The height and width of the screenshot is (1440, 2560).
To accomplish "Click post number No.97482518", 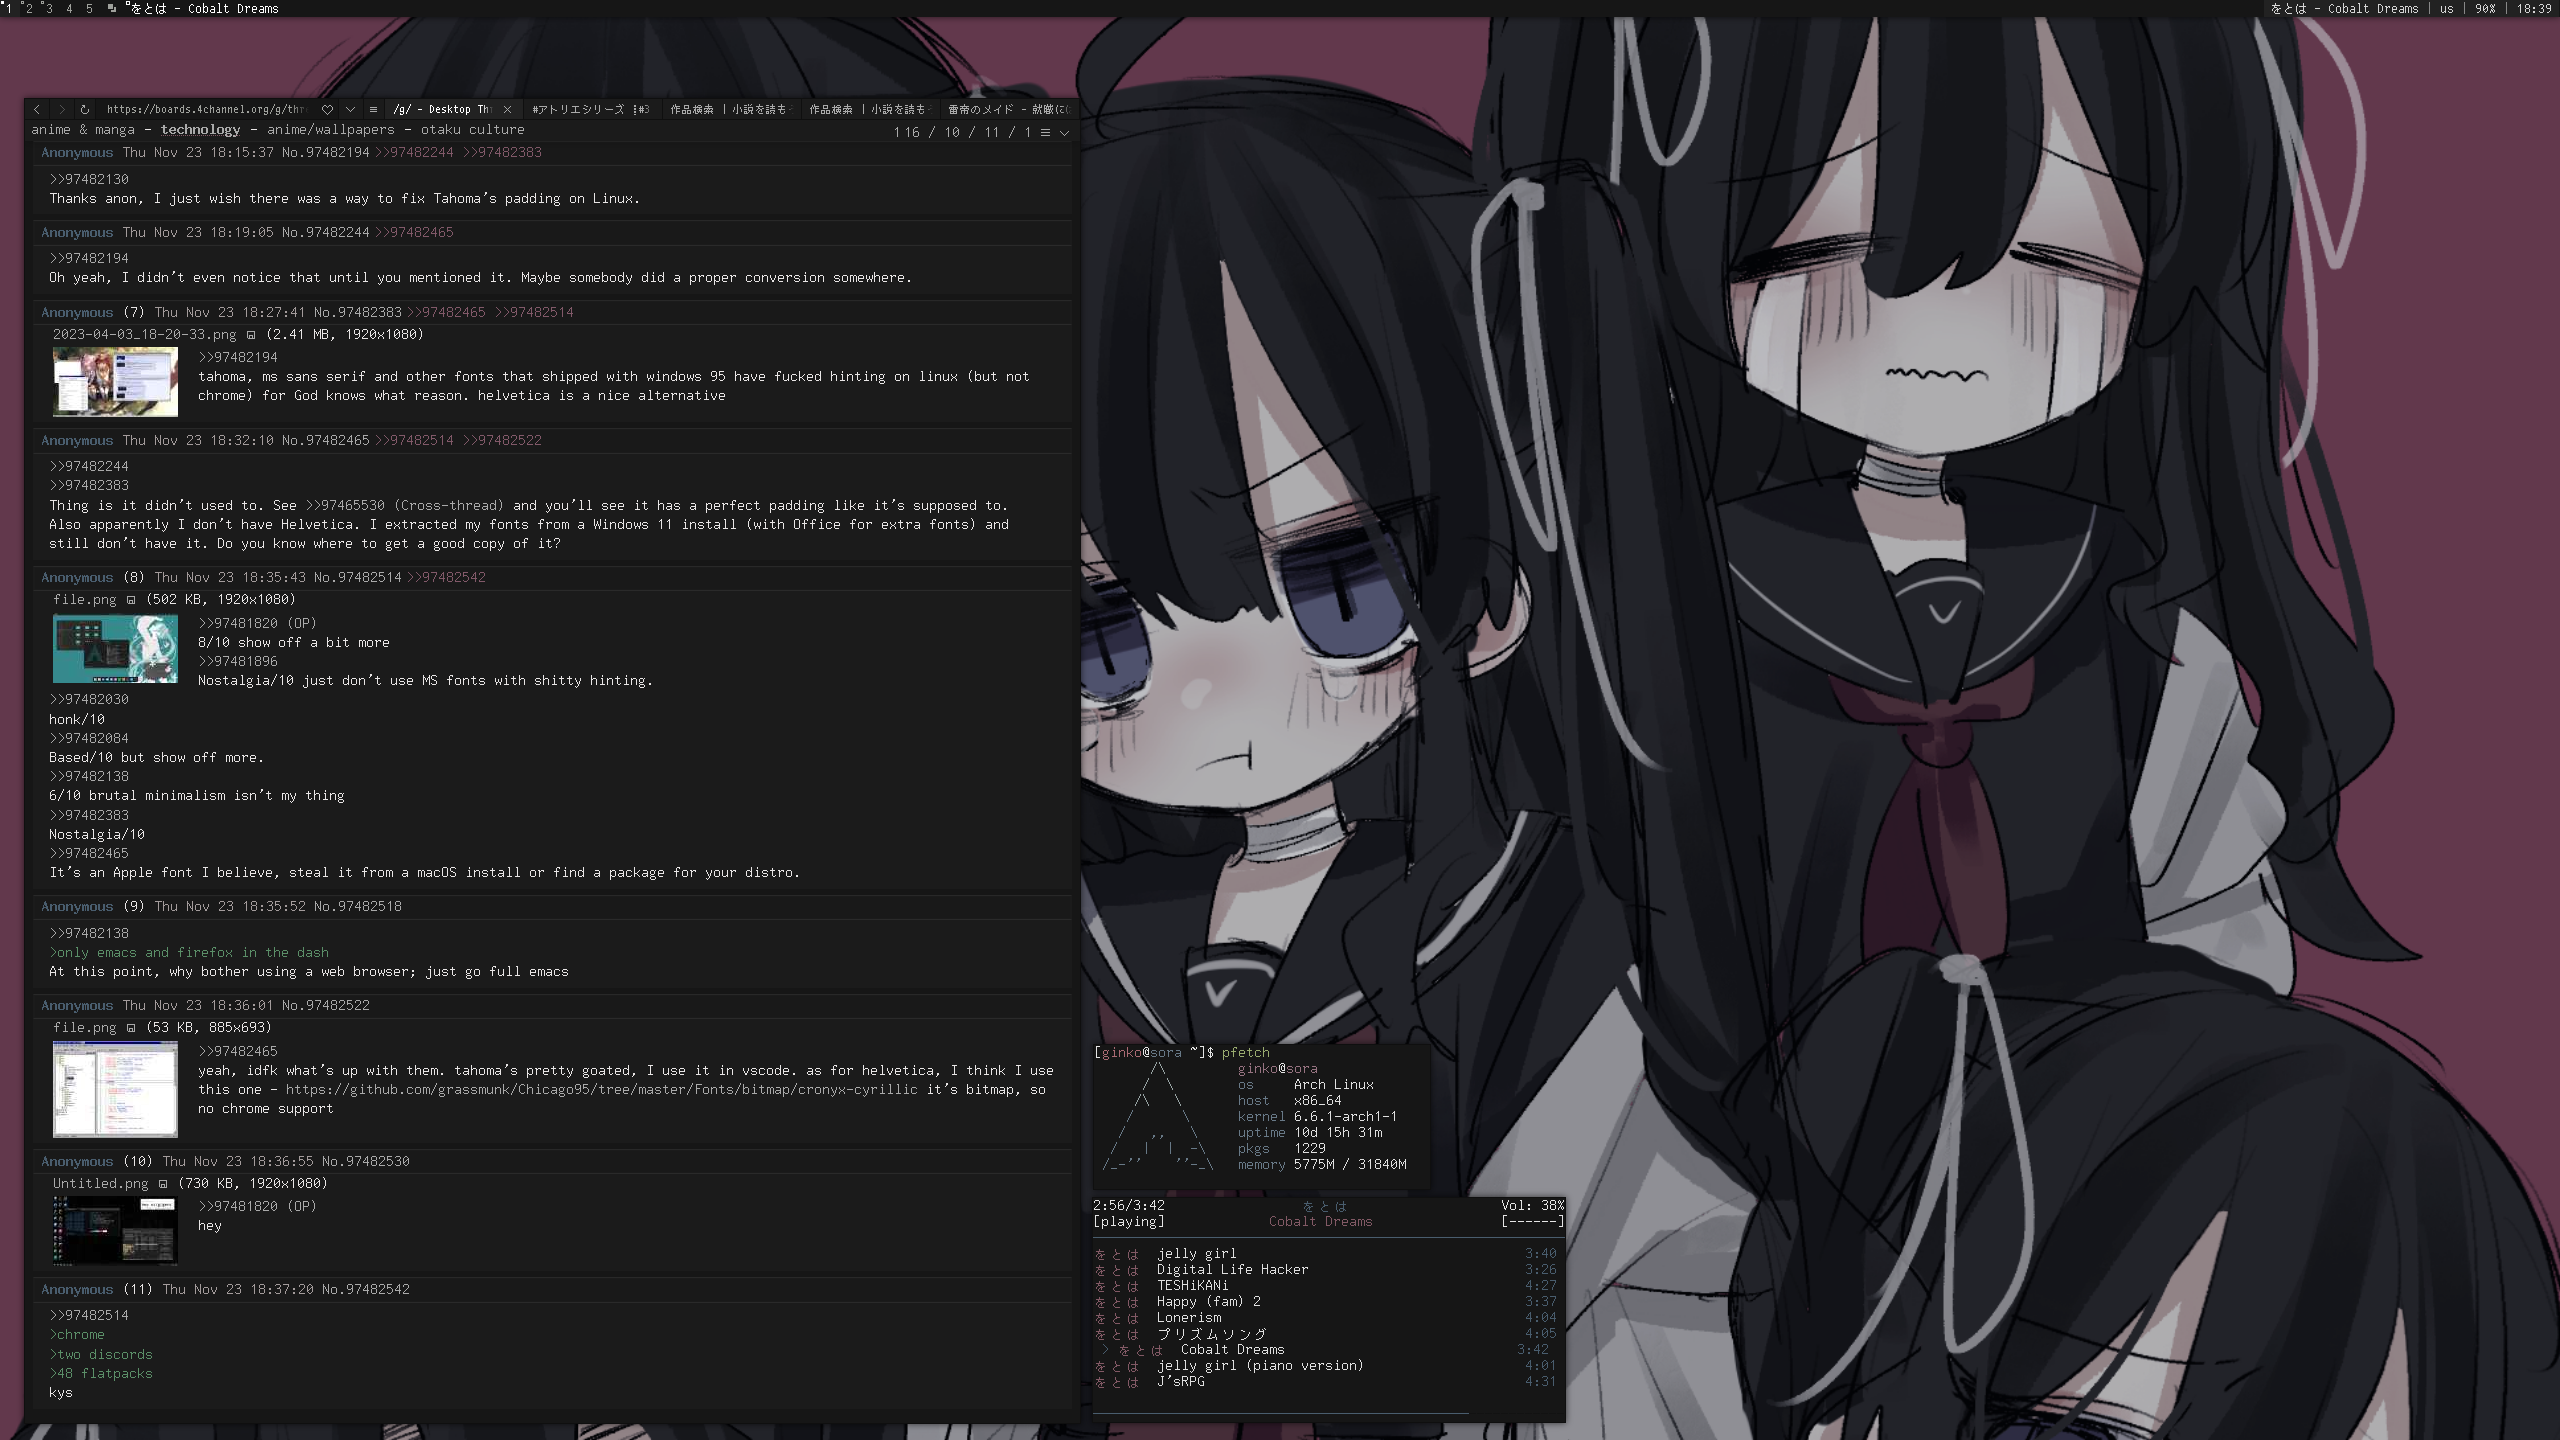I will pos(357,907).
